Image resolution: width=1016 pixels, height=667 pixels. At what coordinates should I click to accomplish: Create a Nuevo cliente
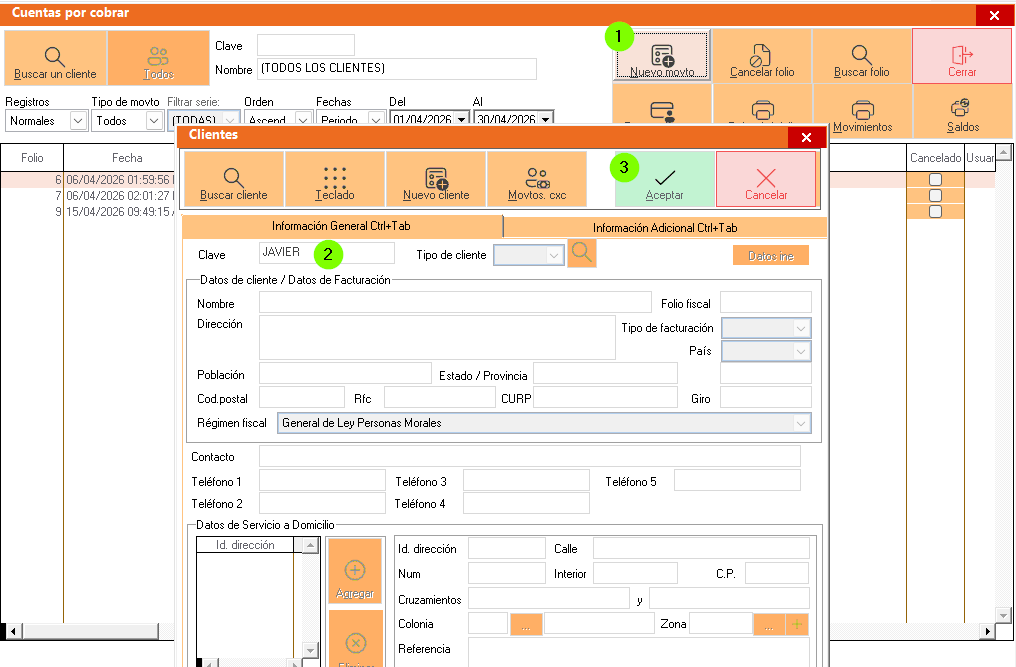436,179
